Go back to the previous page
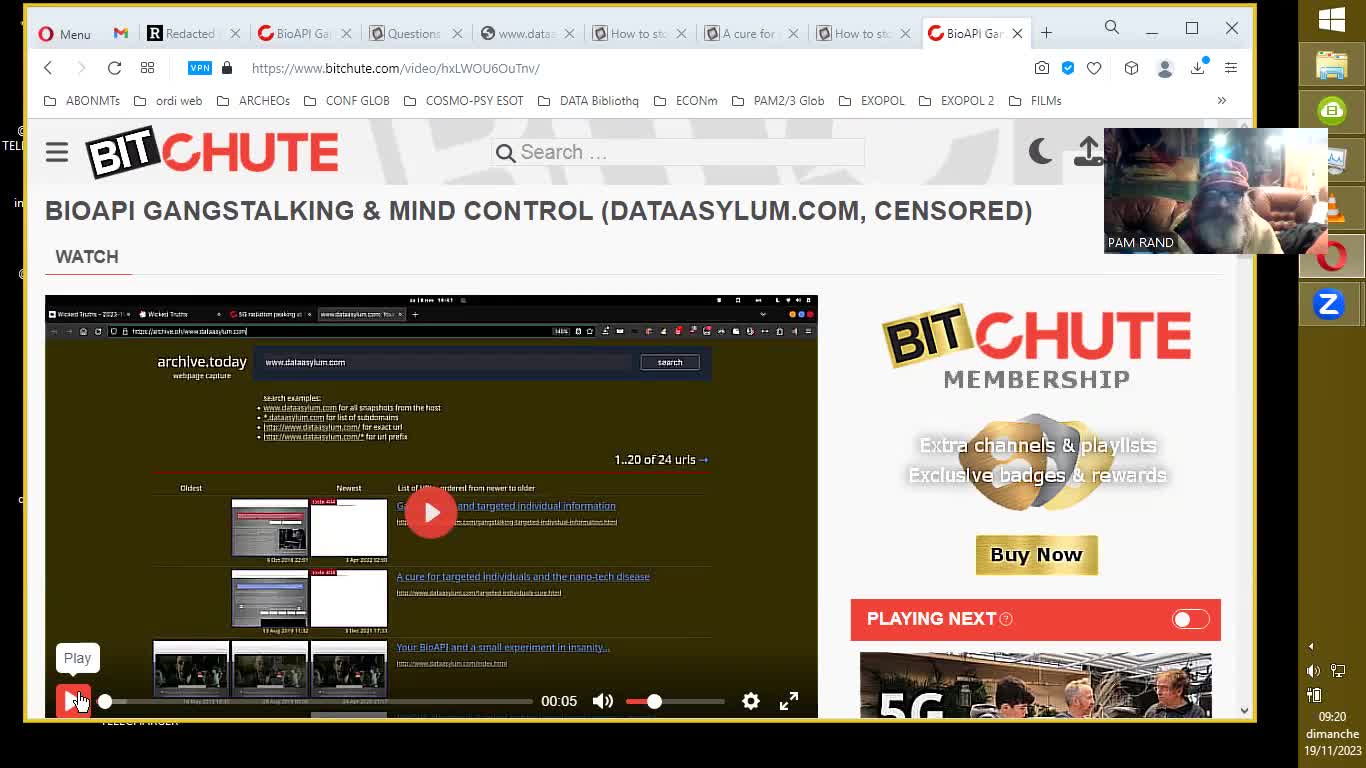Viewport: 1366px width, 768px height. click(48, 68)
